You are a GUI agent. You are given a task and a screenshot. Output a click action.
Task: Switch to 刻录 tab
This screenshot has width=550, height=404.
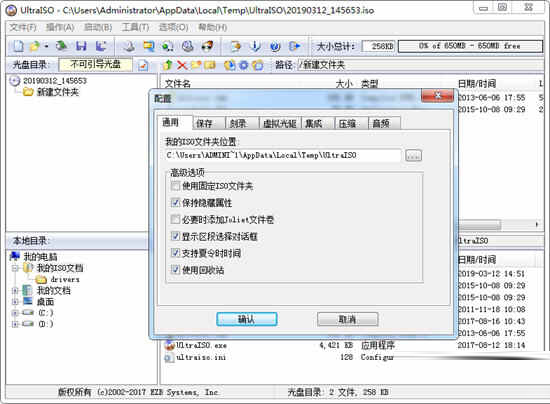pyautogui.click(x=242, y=123)
